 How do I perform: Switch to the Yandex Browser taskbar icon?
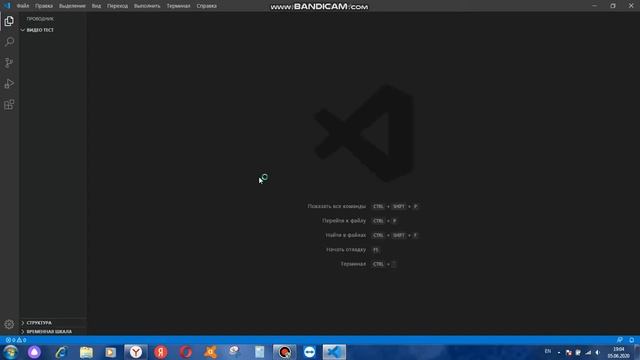[136, 352]
